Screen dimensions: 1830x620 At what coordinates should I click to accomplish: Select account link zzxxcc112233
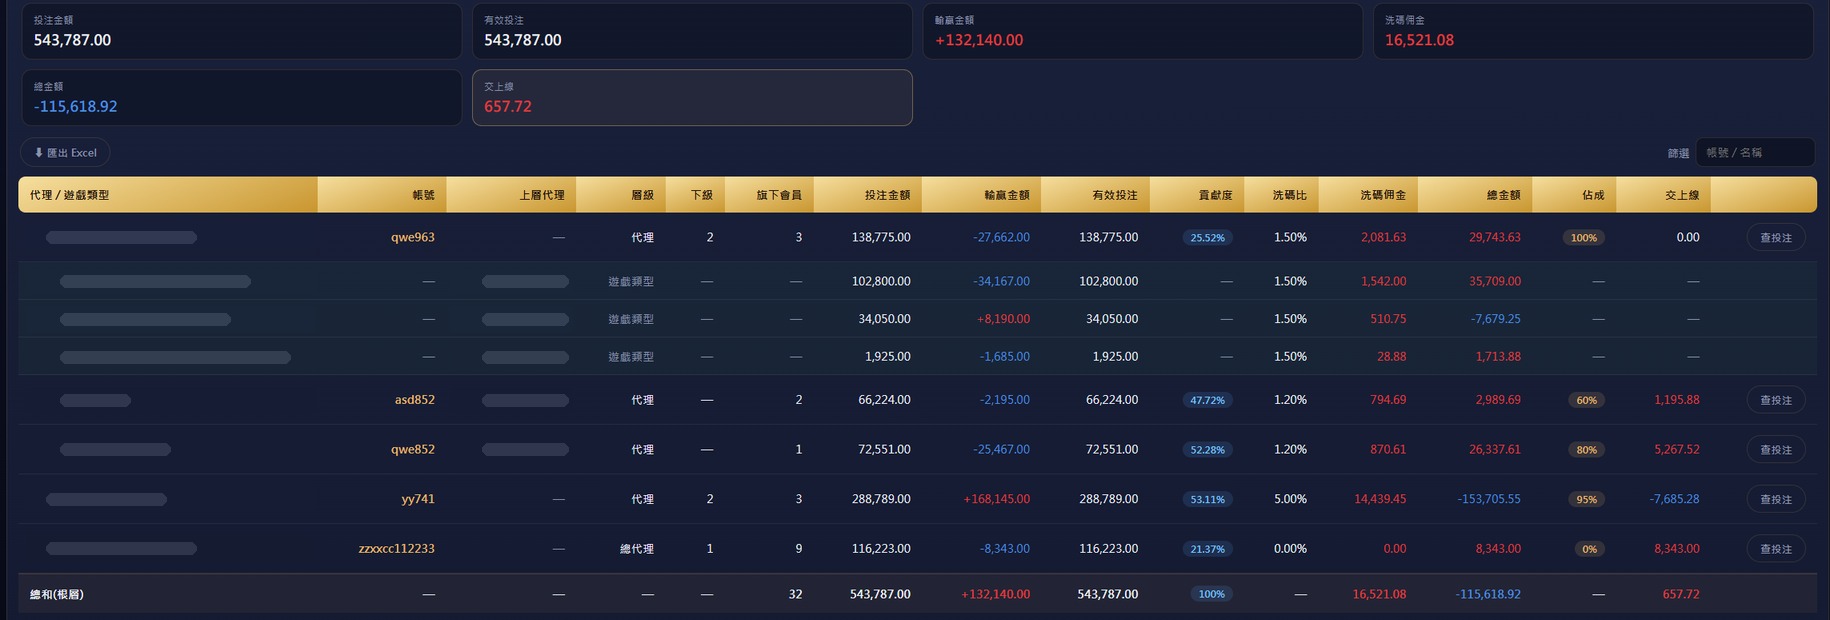point(397,549)
